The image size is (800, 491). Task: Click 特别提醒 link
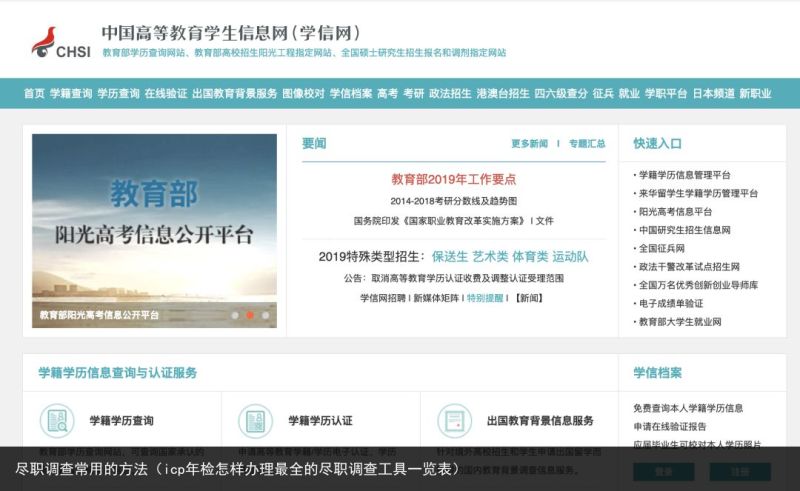coord(485,298)
